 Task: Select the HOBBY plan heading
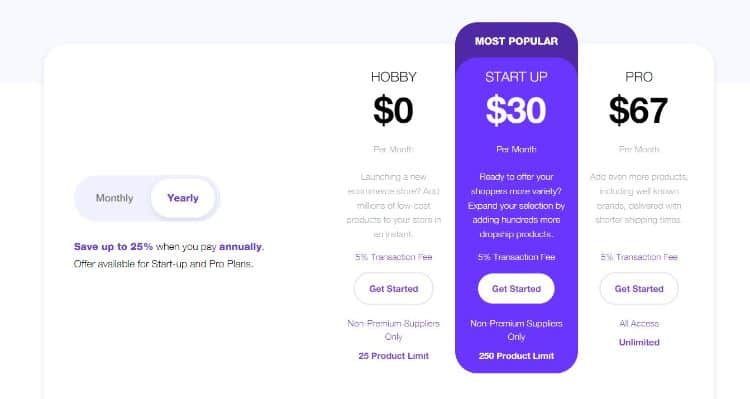[394, 77]
